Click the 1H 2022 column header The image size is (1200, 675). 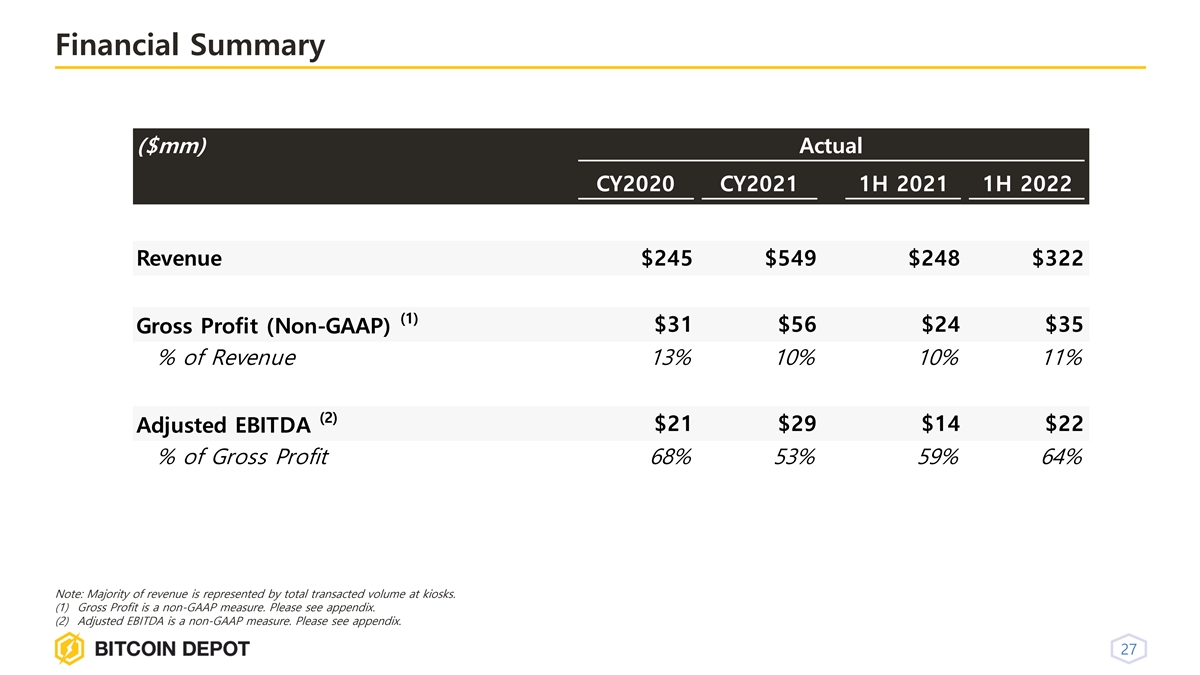tap(1027, 184)
